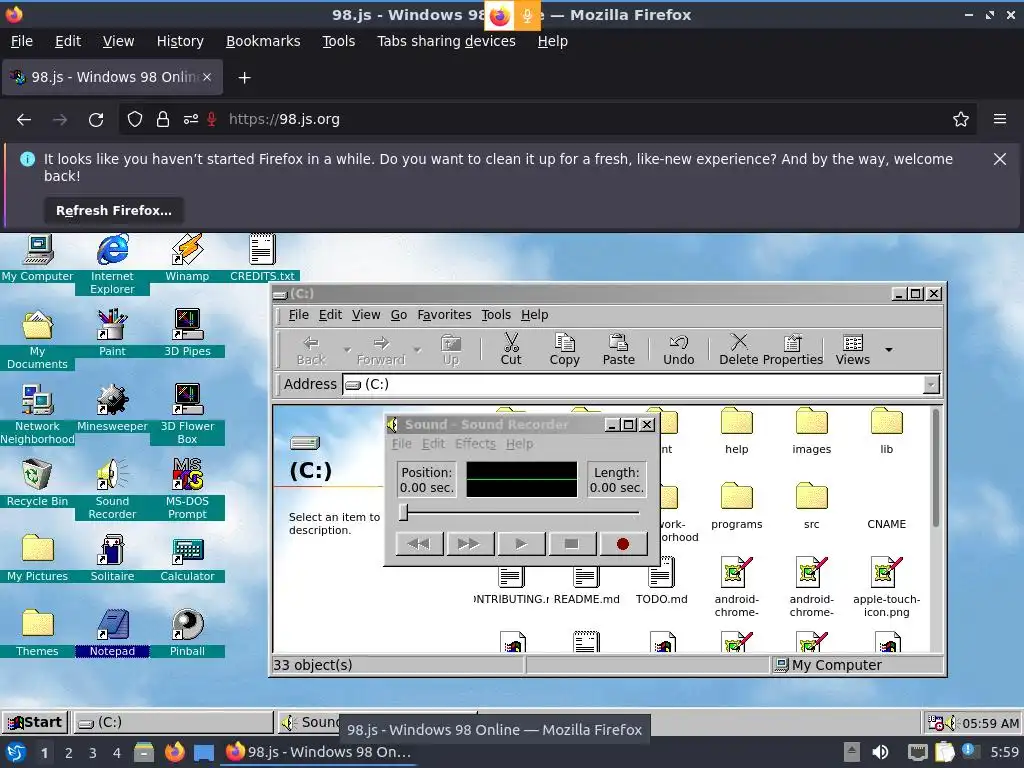
Task: Dismiss the Firefox notification bar
Action: pos(999,159)
